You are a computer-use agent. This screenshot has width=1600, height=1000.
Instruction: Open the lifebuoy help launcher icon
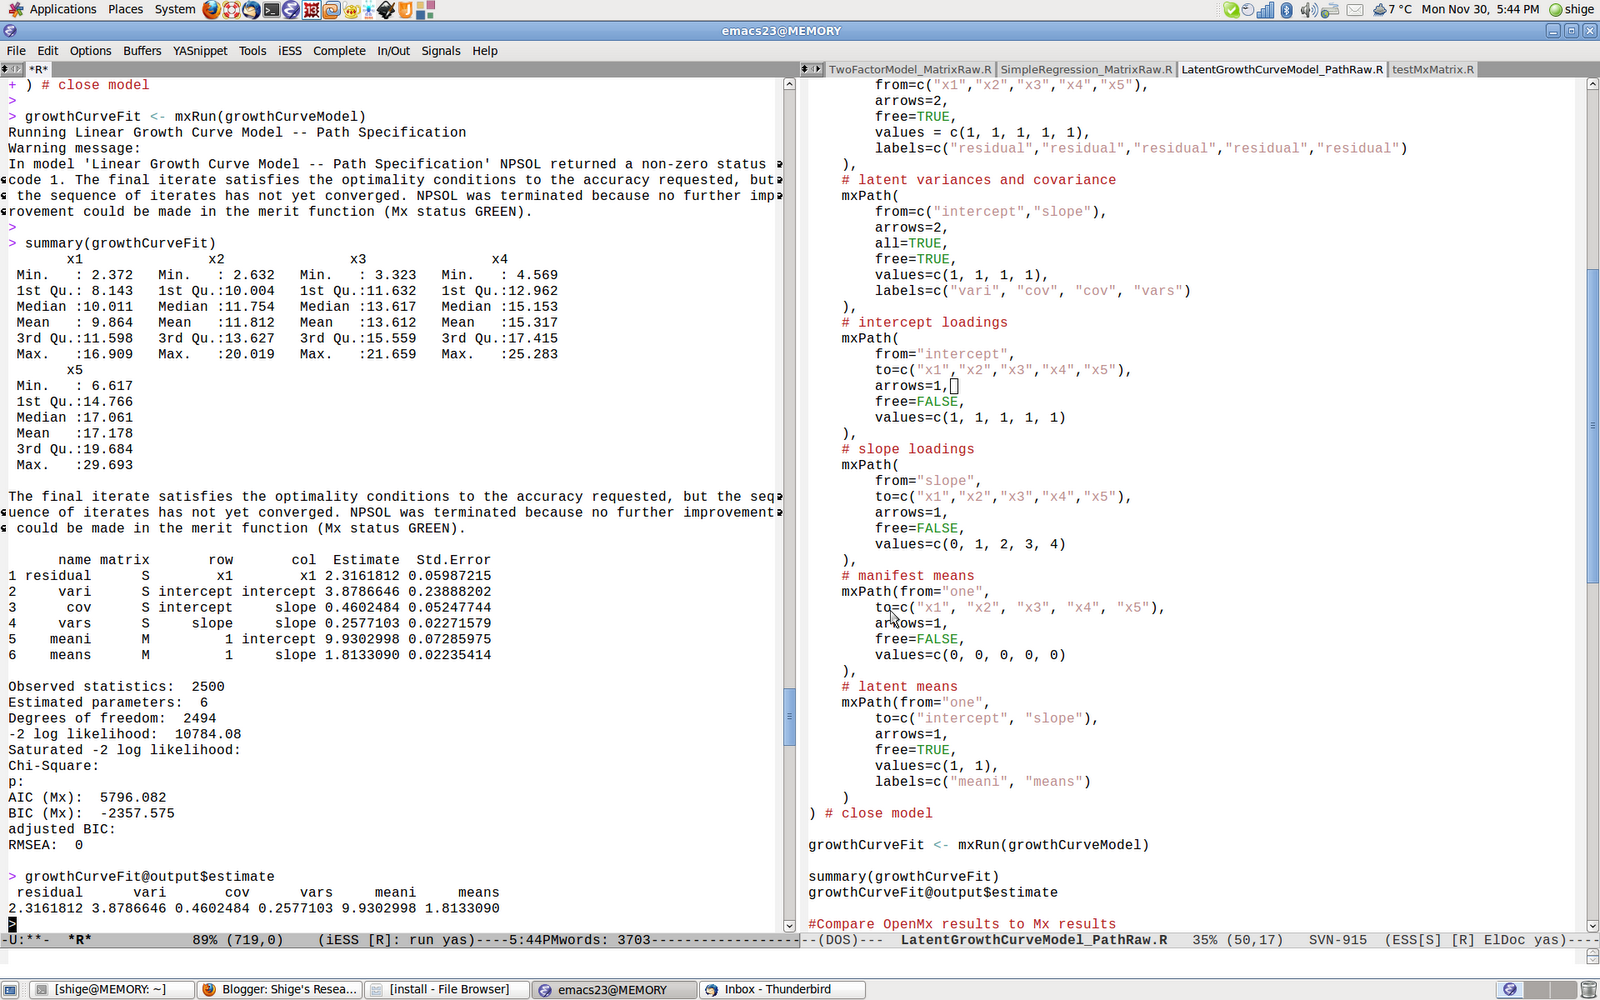[231, 10]
